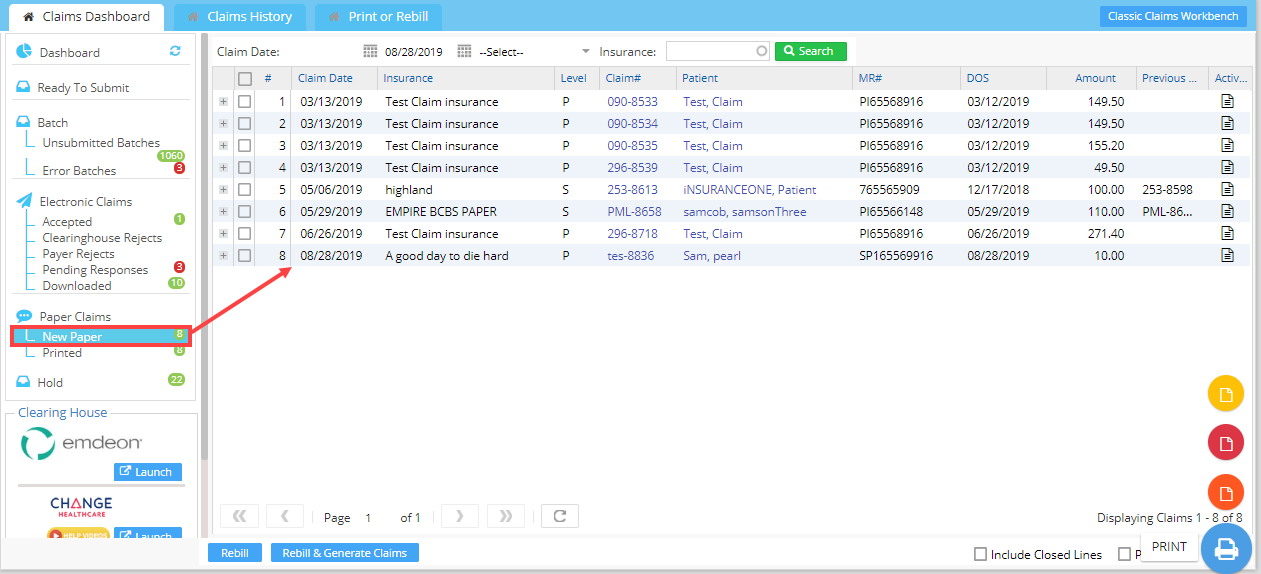Expand row 6 EMPIRE BCBS PAPER details
The width and height of the screenshot is (1261, 574).
224,212
